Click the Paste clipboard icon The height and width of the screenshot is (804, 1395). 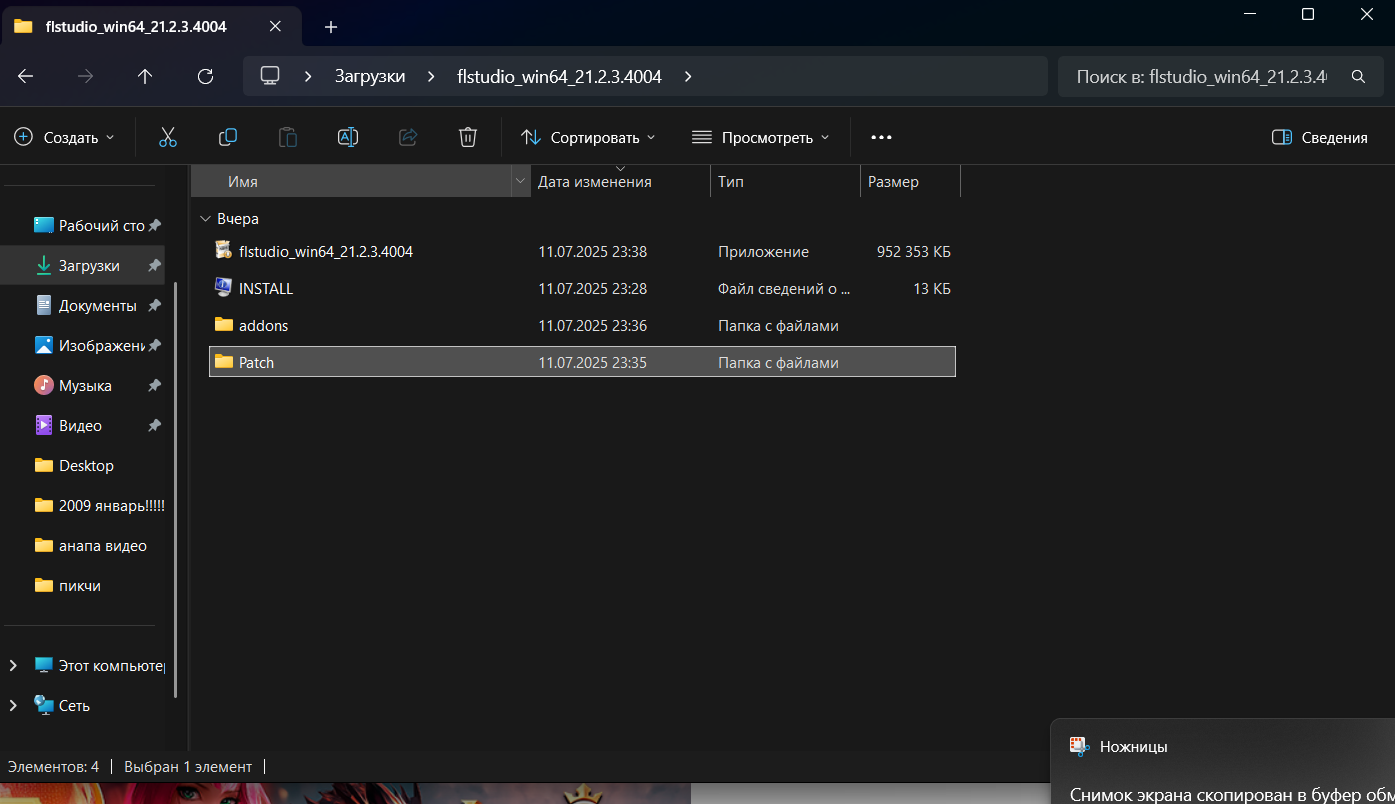(288, 137)
